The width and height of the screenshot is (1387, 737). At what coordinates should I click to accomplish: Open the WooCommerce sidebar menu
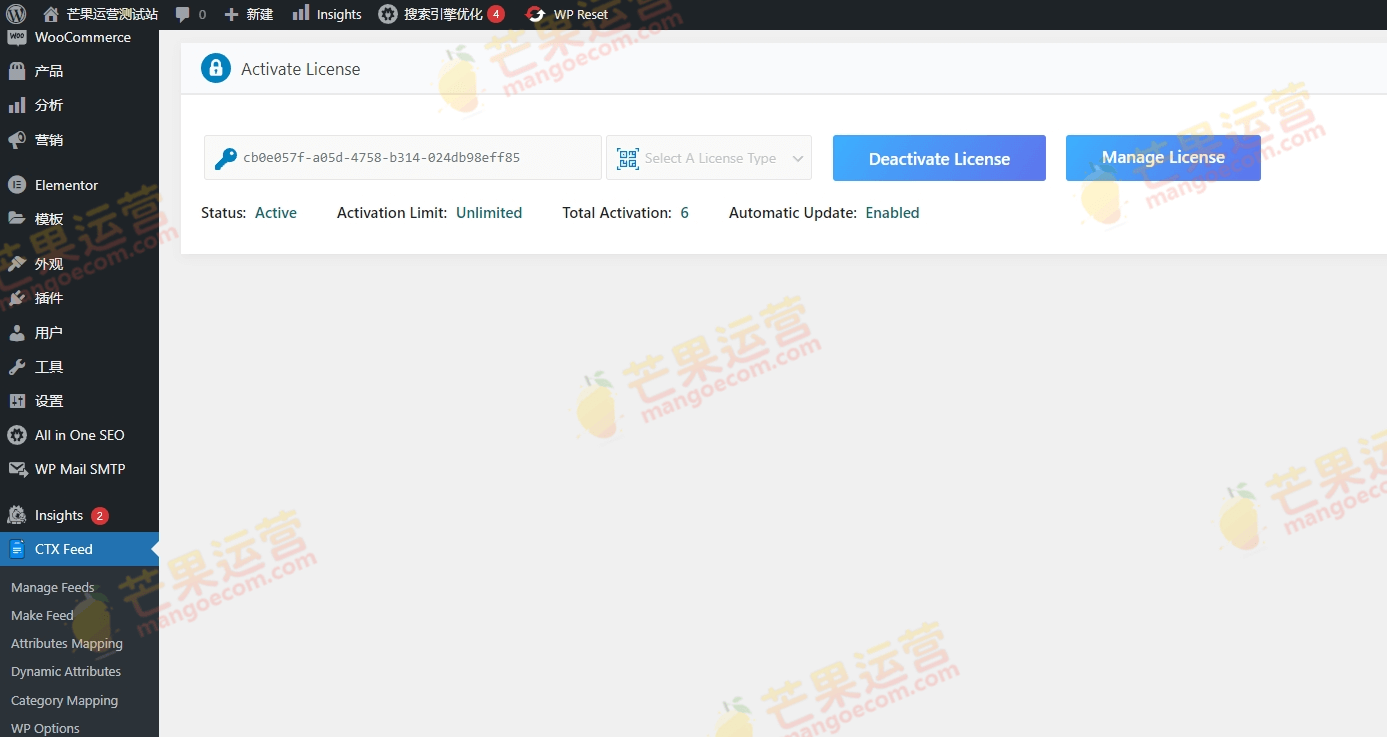[x=82, y=38]
